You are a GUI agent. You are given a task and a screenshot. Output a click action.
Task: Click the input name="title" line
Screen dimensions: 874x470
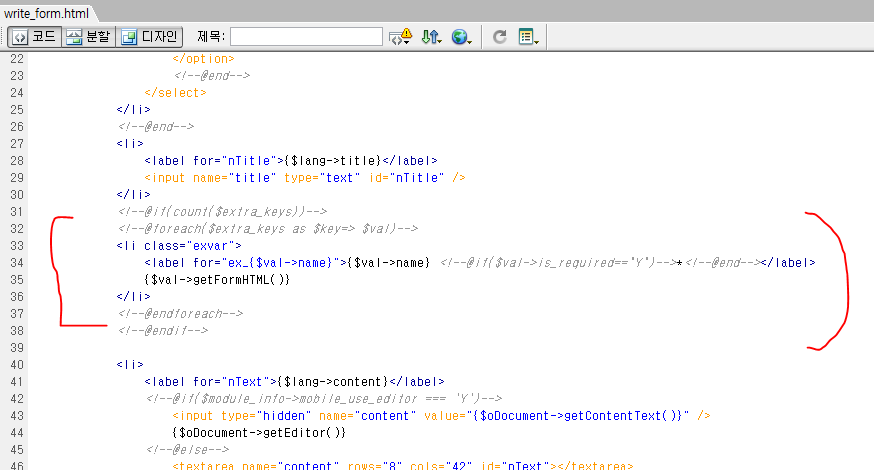(304, 178)
